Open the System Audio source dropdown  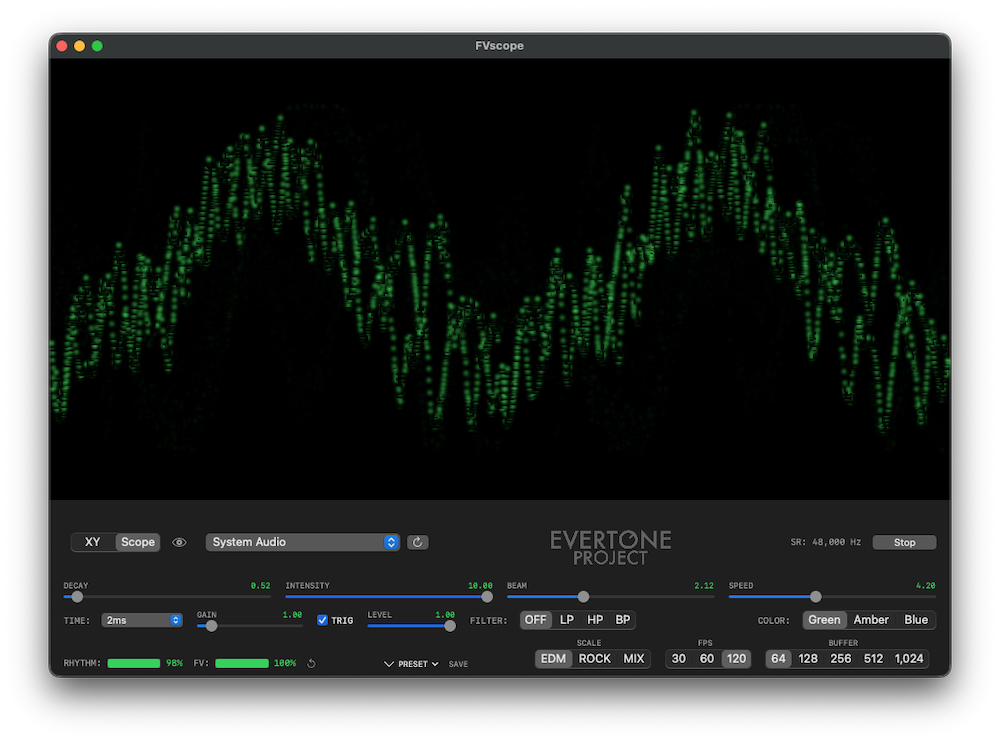pyautogui.click(x=302, y=542)
